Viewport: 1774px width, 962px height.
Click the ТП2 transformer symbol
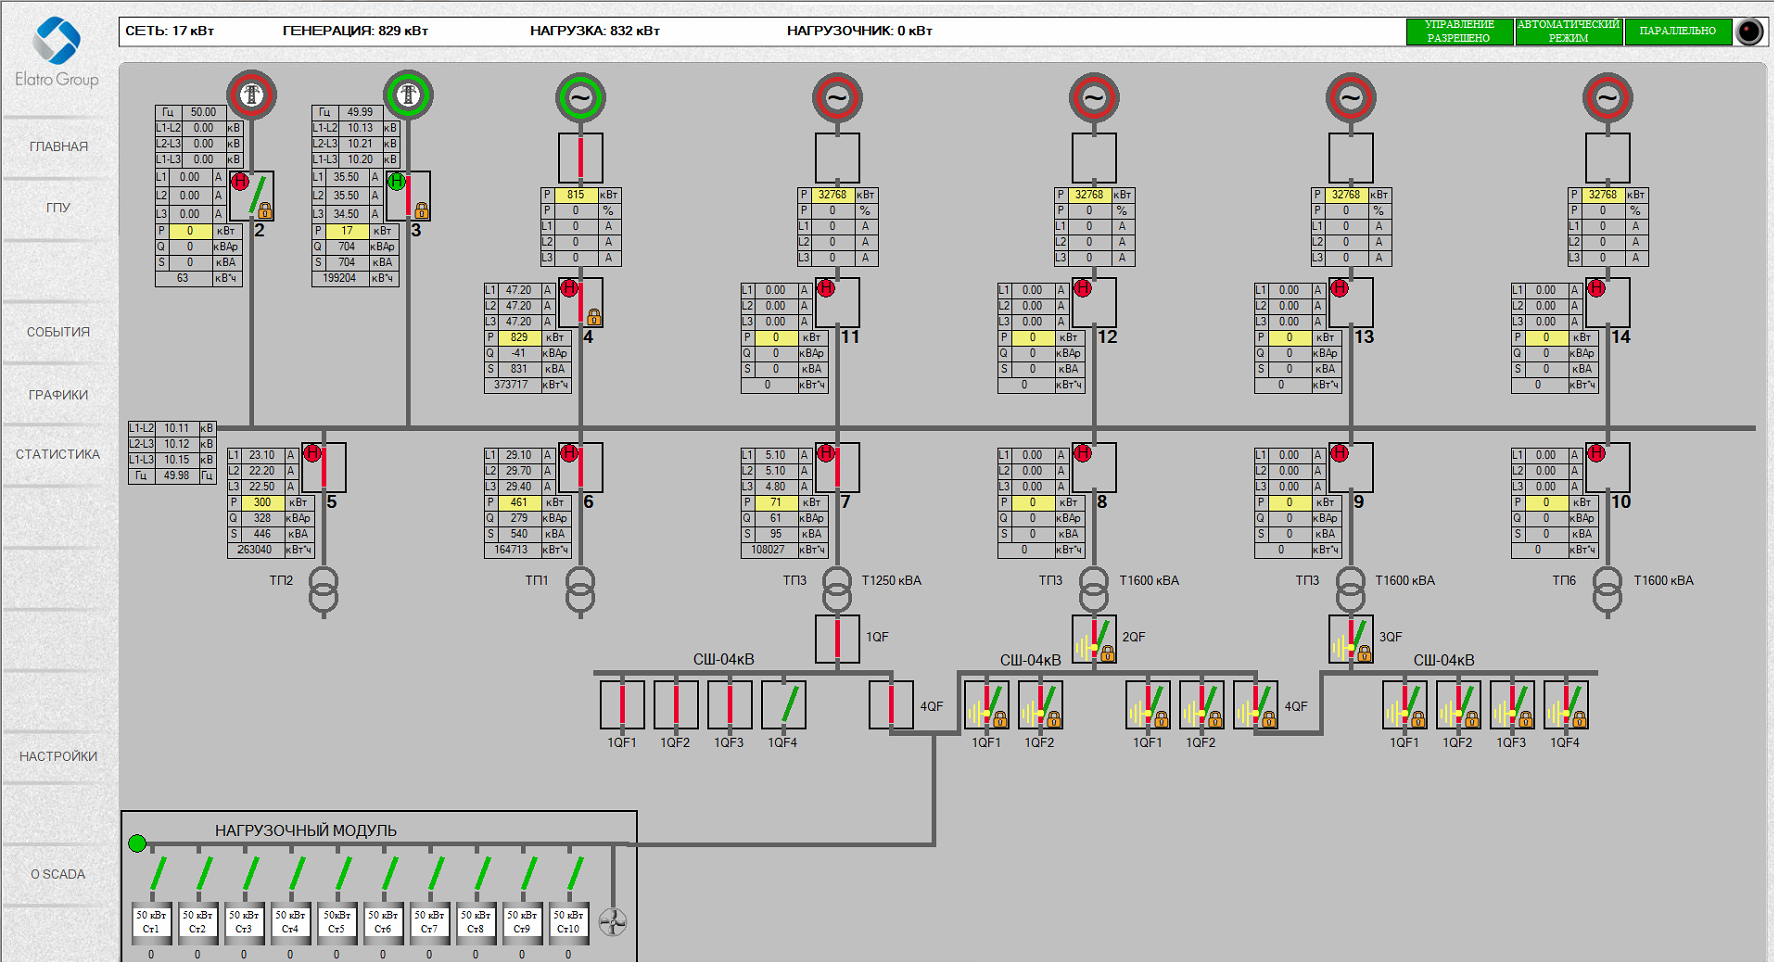tap(323, 590)
